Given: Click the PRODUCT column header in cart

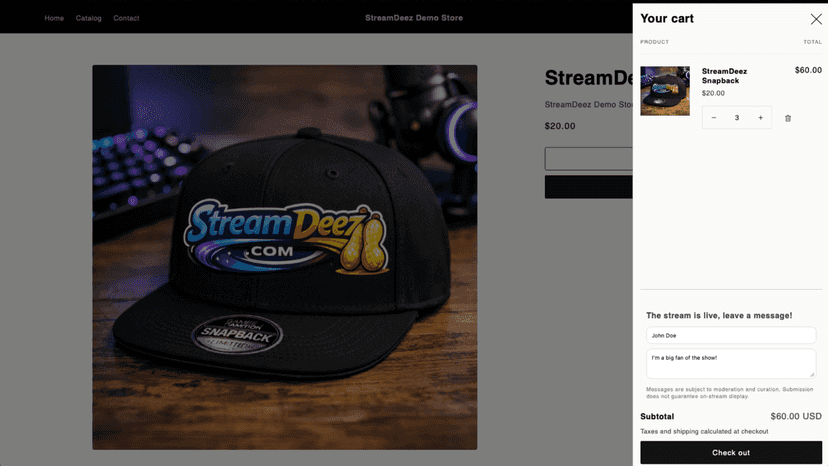Looking at the screenshot, I should 654,42.
